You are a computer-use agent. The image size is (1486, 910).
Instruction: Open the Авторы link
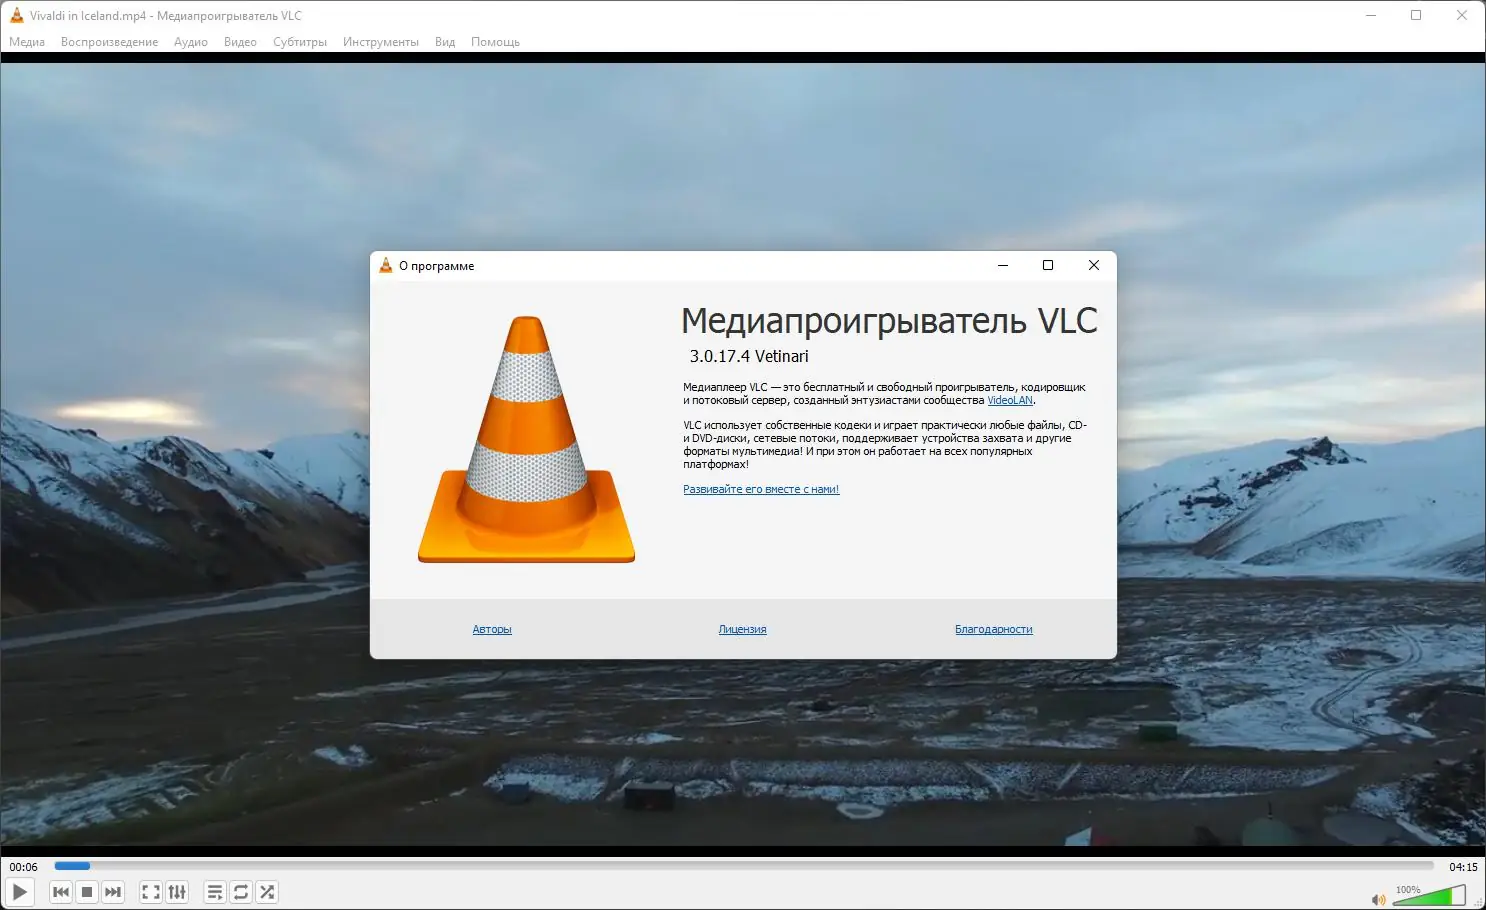492,629
